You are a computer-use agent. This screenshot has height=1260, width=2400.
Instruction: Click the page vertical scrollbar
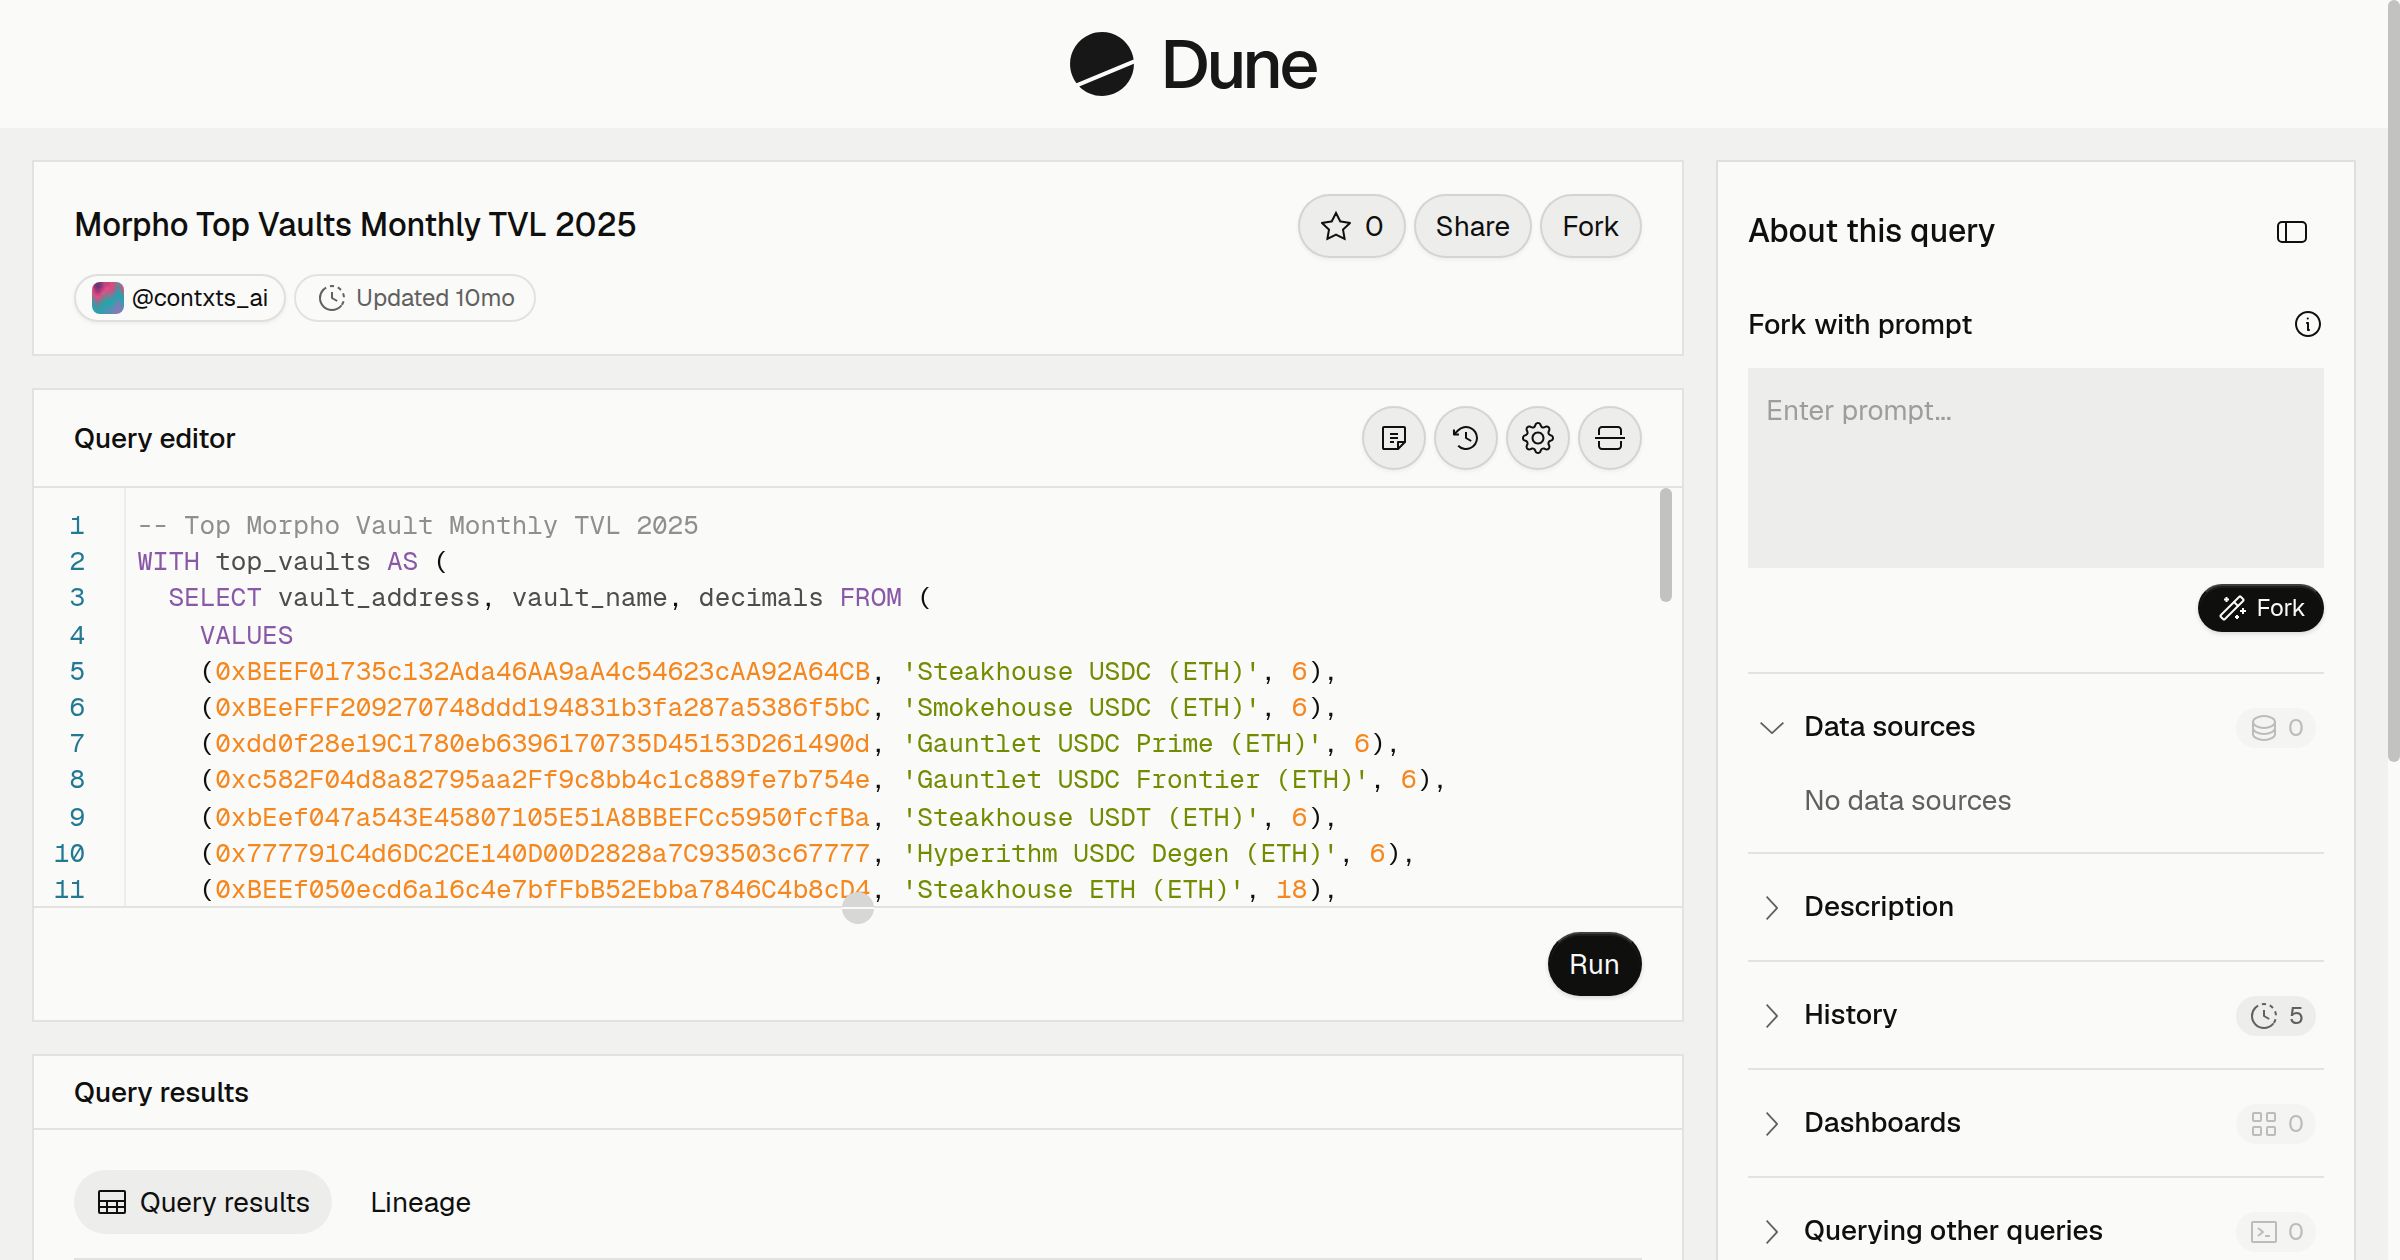2393,380
